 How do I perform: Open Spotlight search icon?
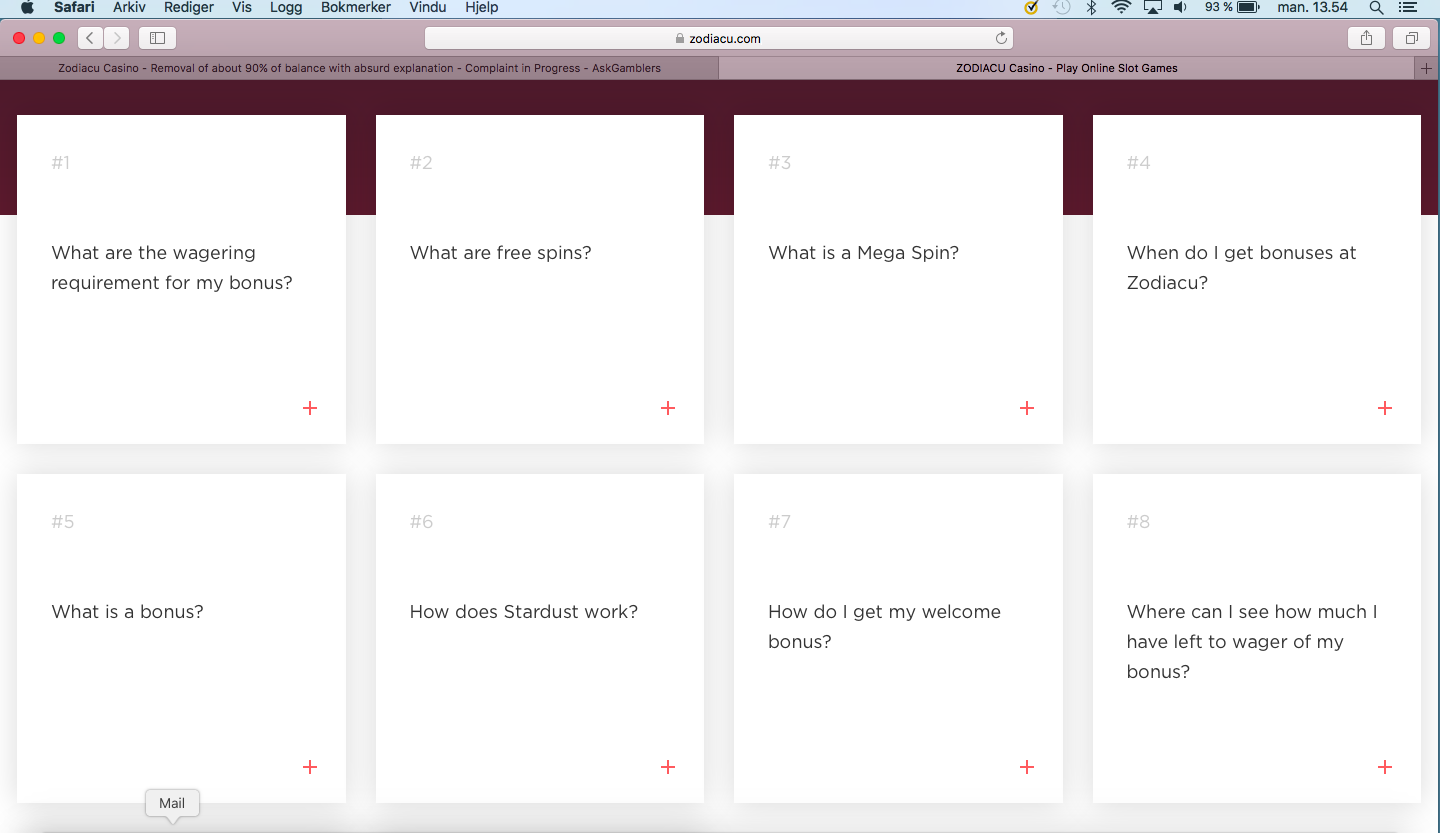(x=1377, y=8)
